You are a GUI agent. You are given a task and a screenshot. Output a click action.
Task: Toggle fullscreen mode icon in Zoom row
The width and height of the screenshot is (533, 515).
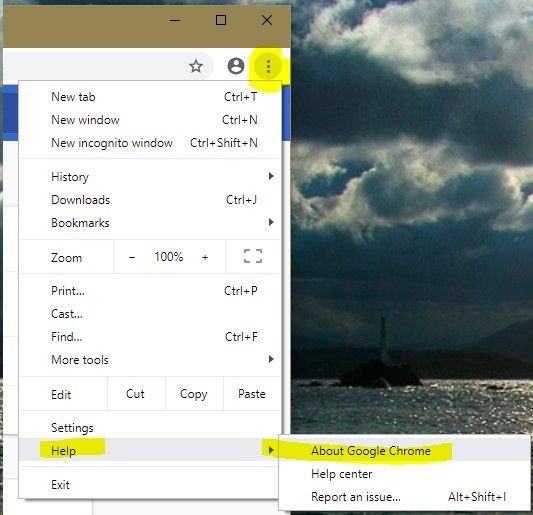[x=253, y=256]
